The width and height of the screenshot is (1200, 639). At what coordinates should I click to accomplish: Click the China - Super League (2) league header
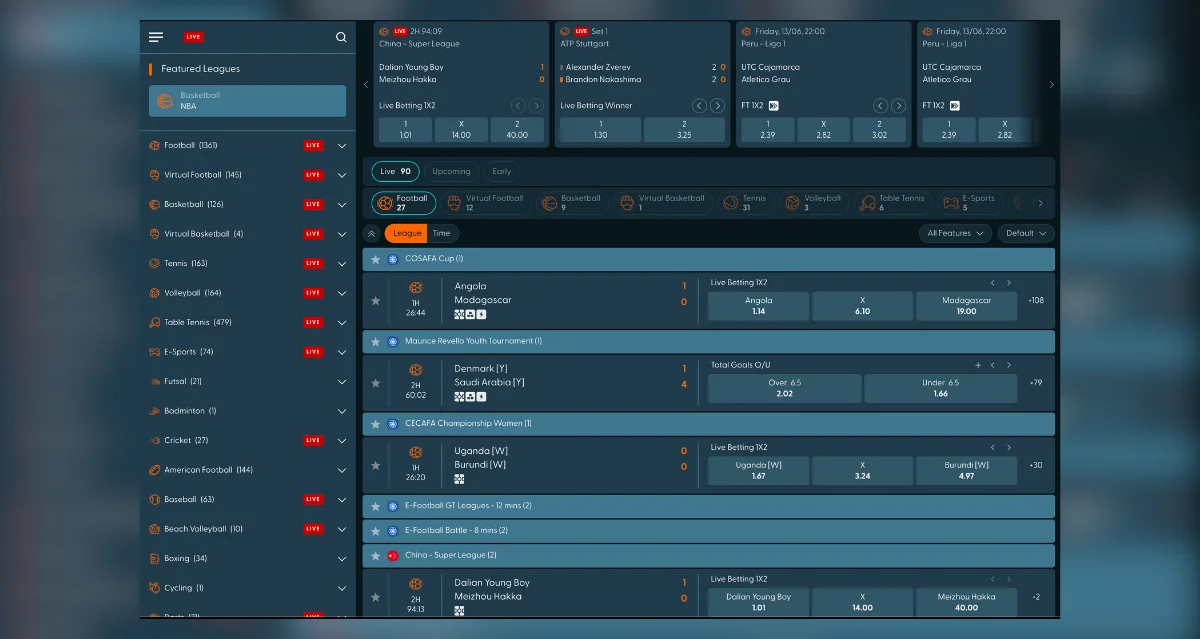[708, 555]
